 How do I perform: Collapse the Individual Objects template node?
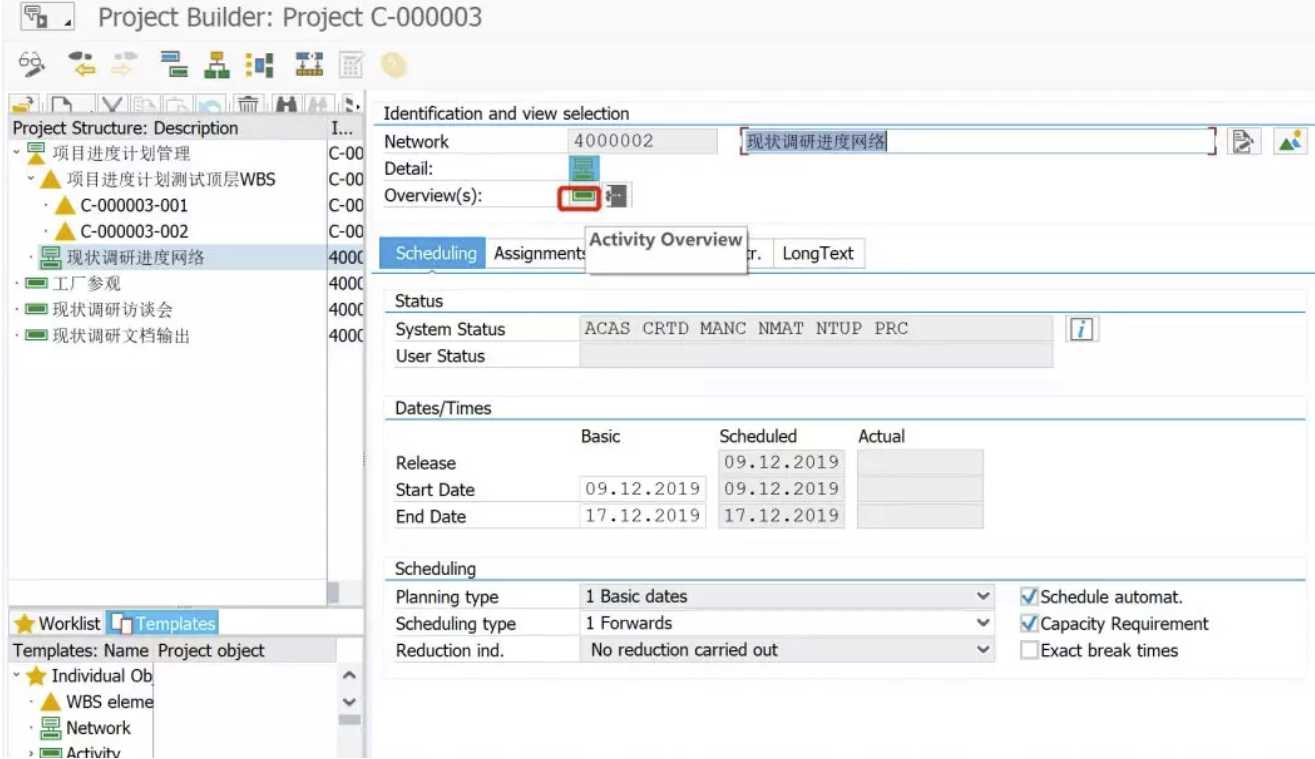pyautogui.click(x=18, y=676)
